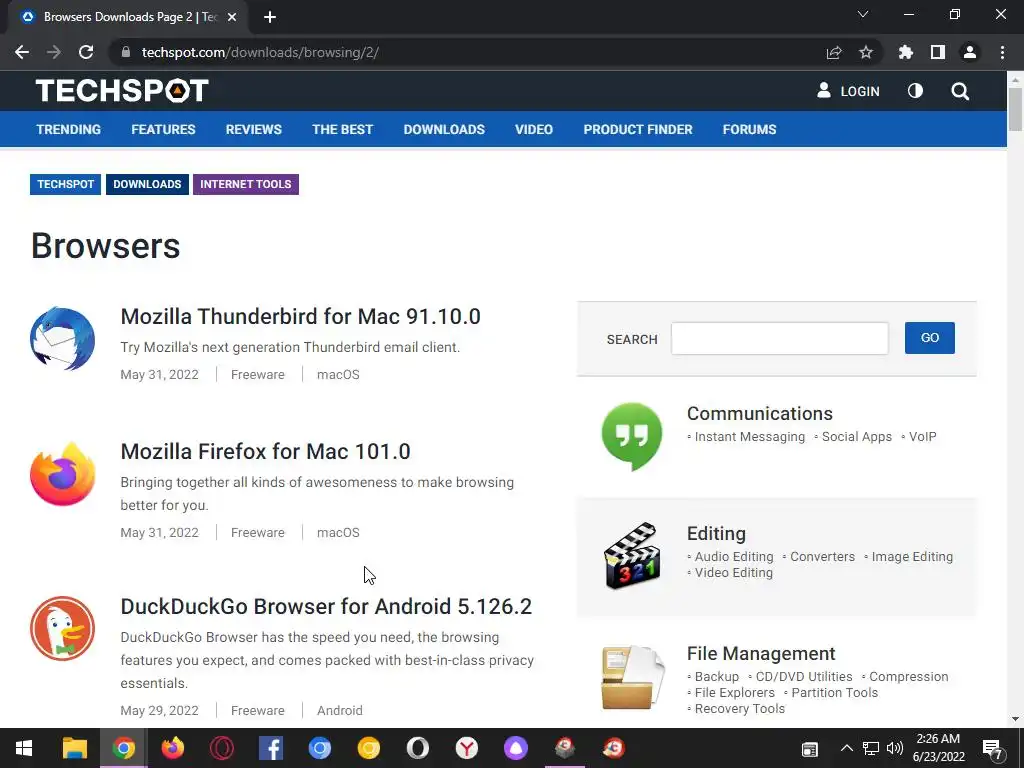Image resolution: width=1024 pixels, height=768 pixels.
Task: Open the Chrome three-dot menu
Action: (x=1002, y=52)
